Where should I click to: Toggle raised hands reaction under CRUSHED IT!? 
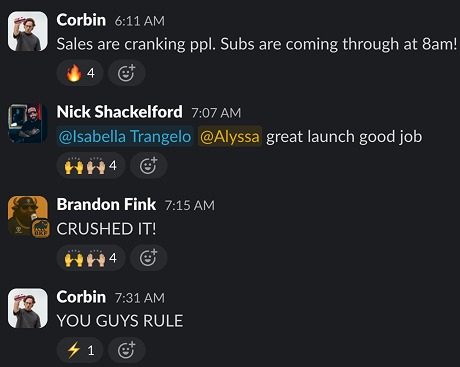tap(91, 258)
